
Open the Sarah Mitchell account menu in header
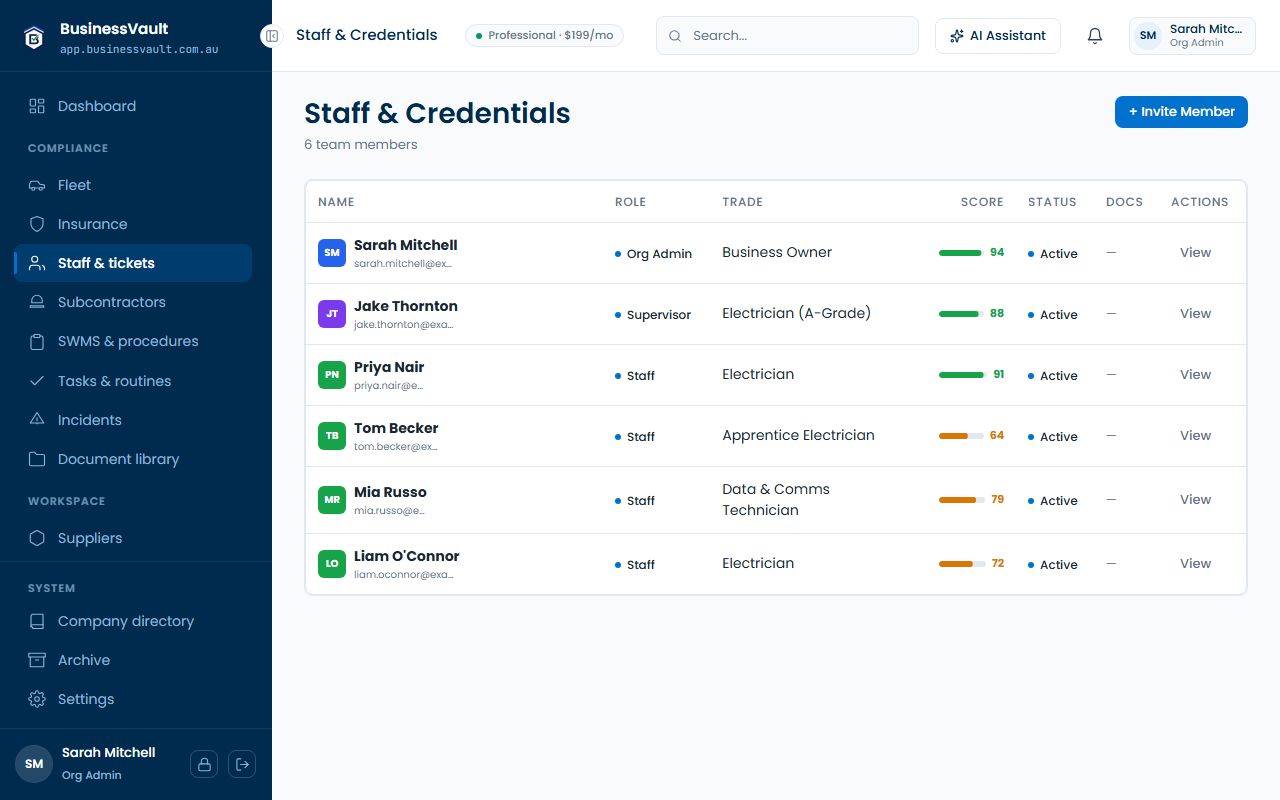pos(1192,36)
